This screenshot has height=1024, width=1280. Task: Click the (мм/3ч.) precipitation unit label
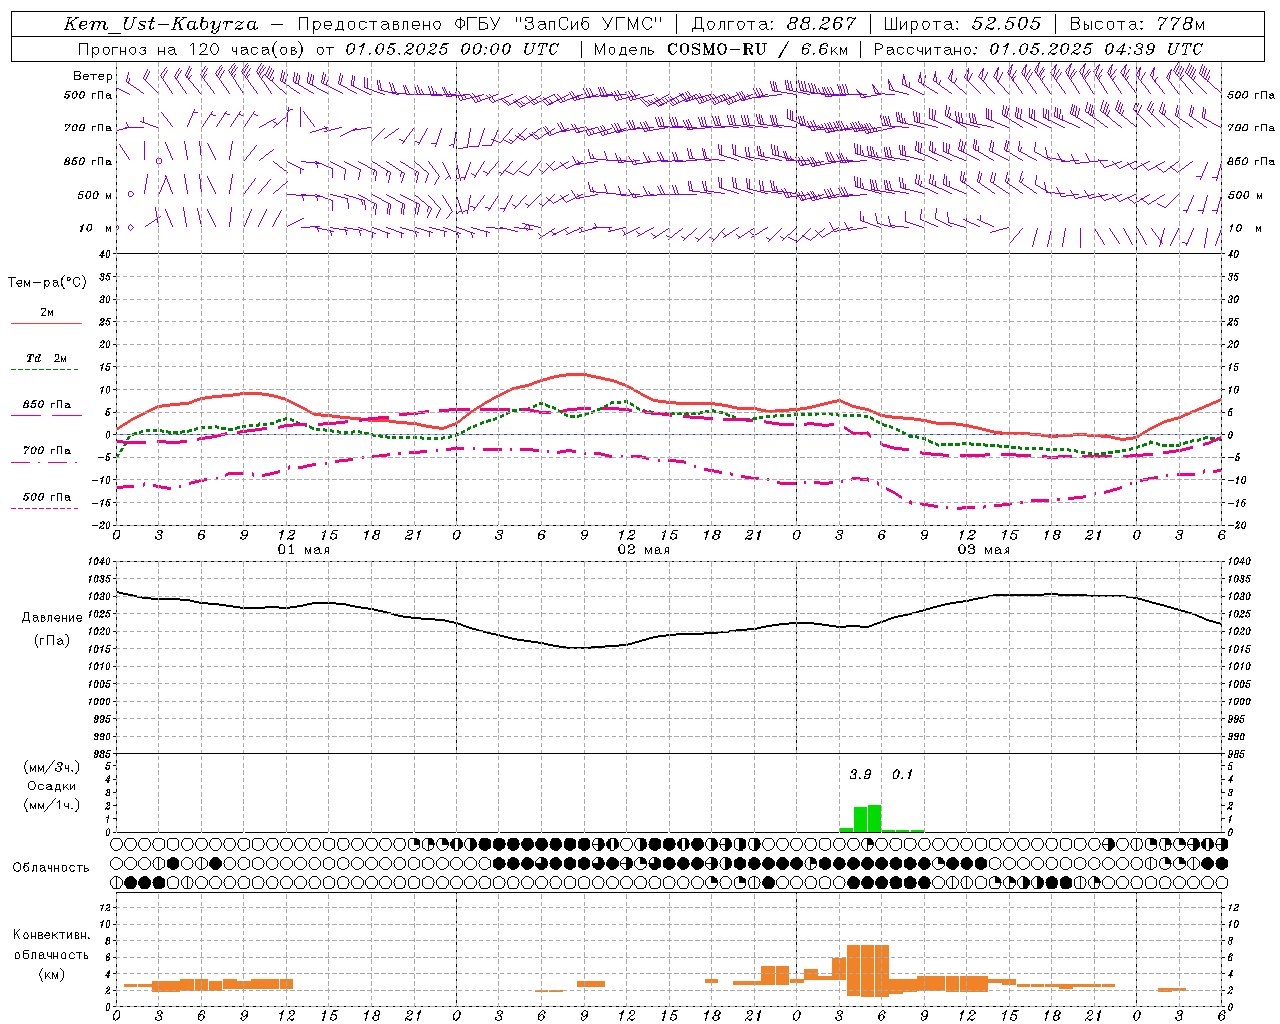tap(51, 767)
